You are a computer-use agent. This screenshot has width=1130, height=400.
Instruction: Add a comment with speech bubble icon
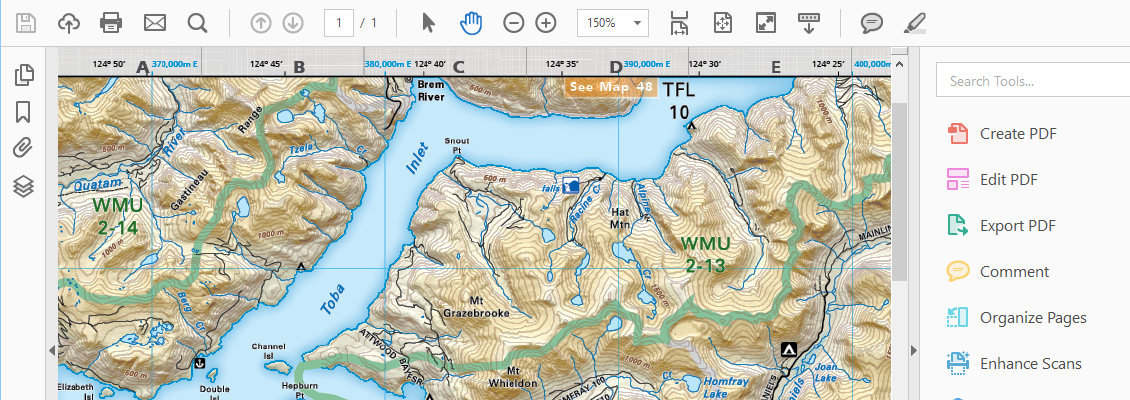(x=871, y=22)
